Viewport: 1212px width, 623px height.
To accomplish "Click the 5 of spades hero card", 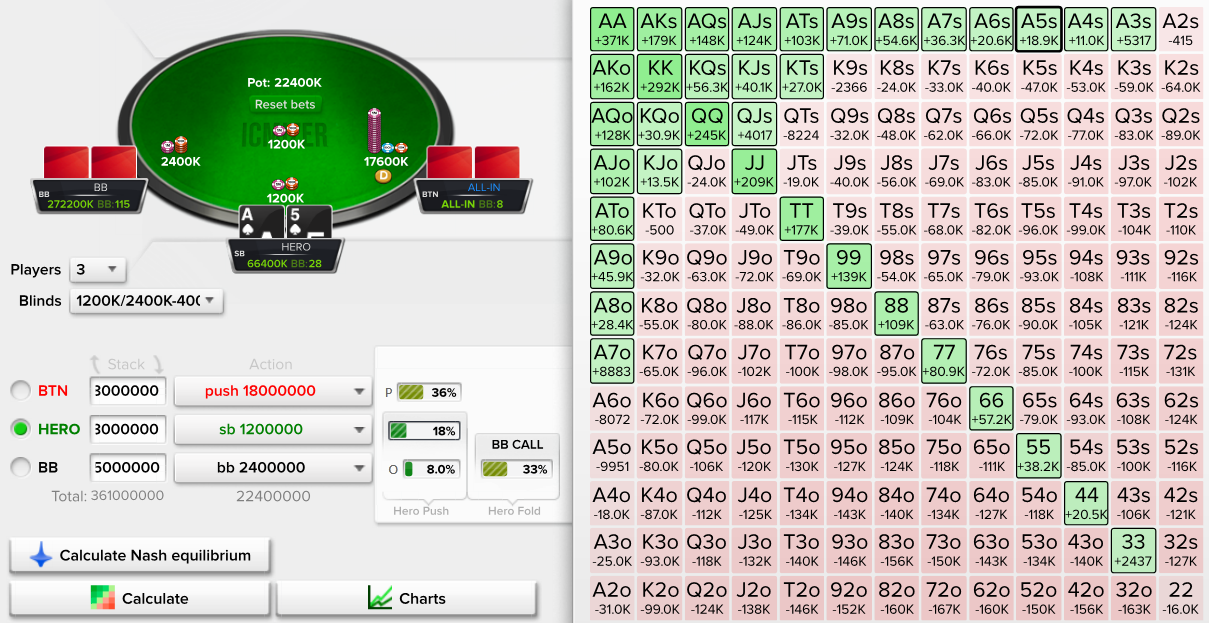I will pos(308,224).
